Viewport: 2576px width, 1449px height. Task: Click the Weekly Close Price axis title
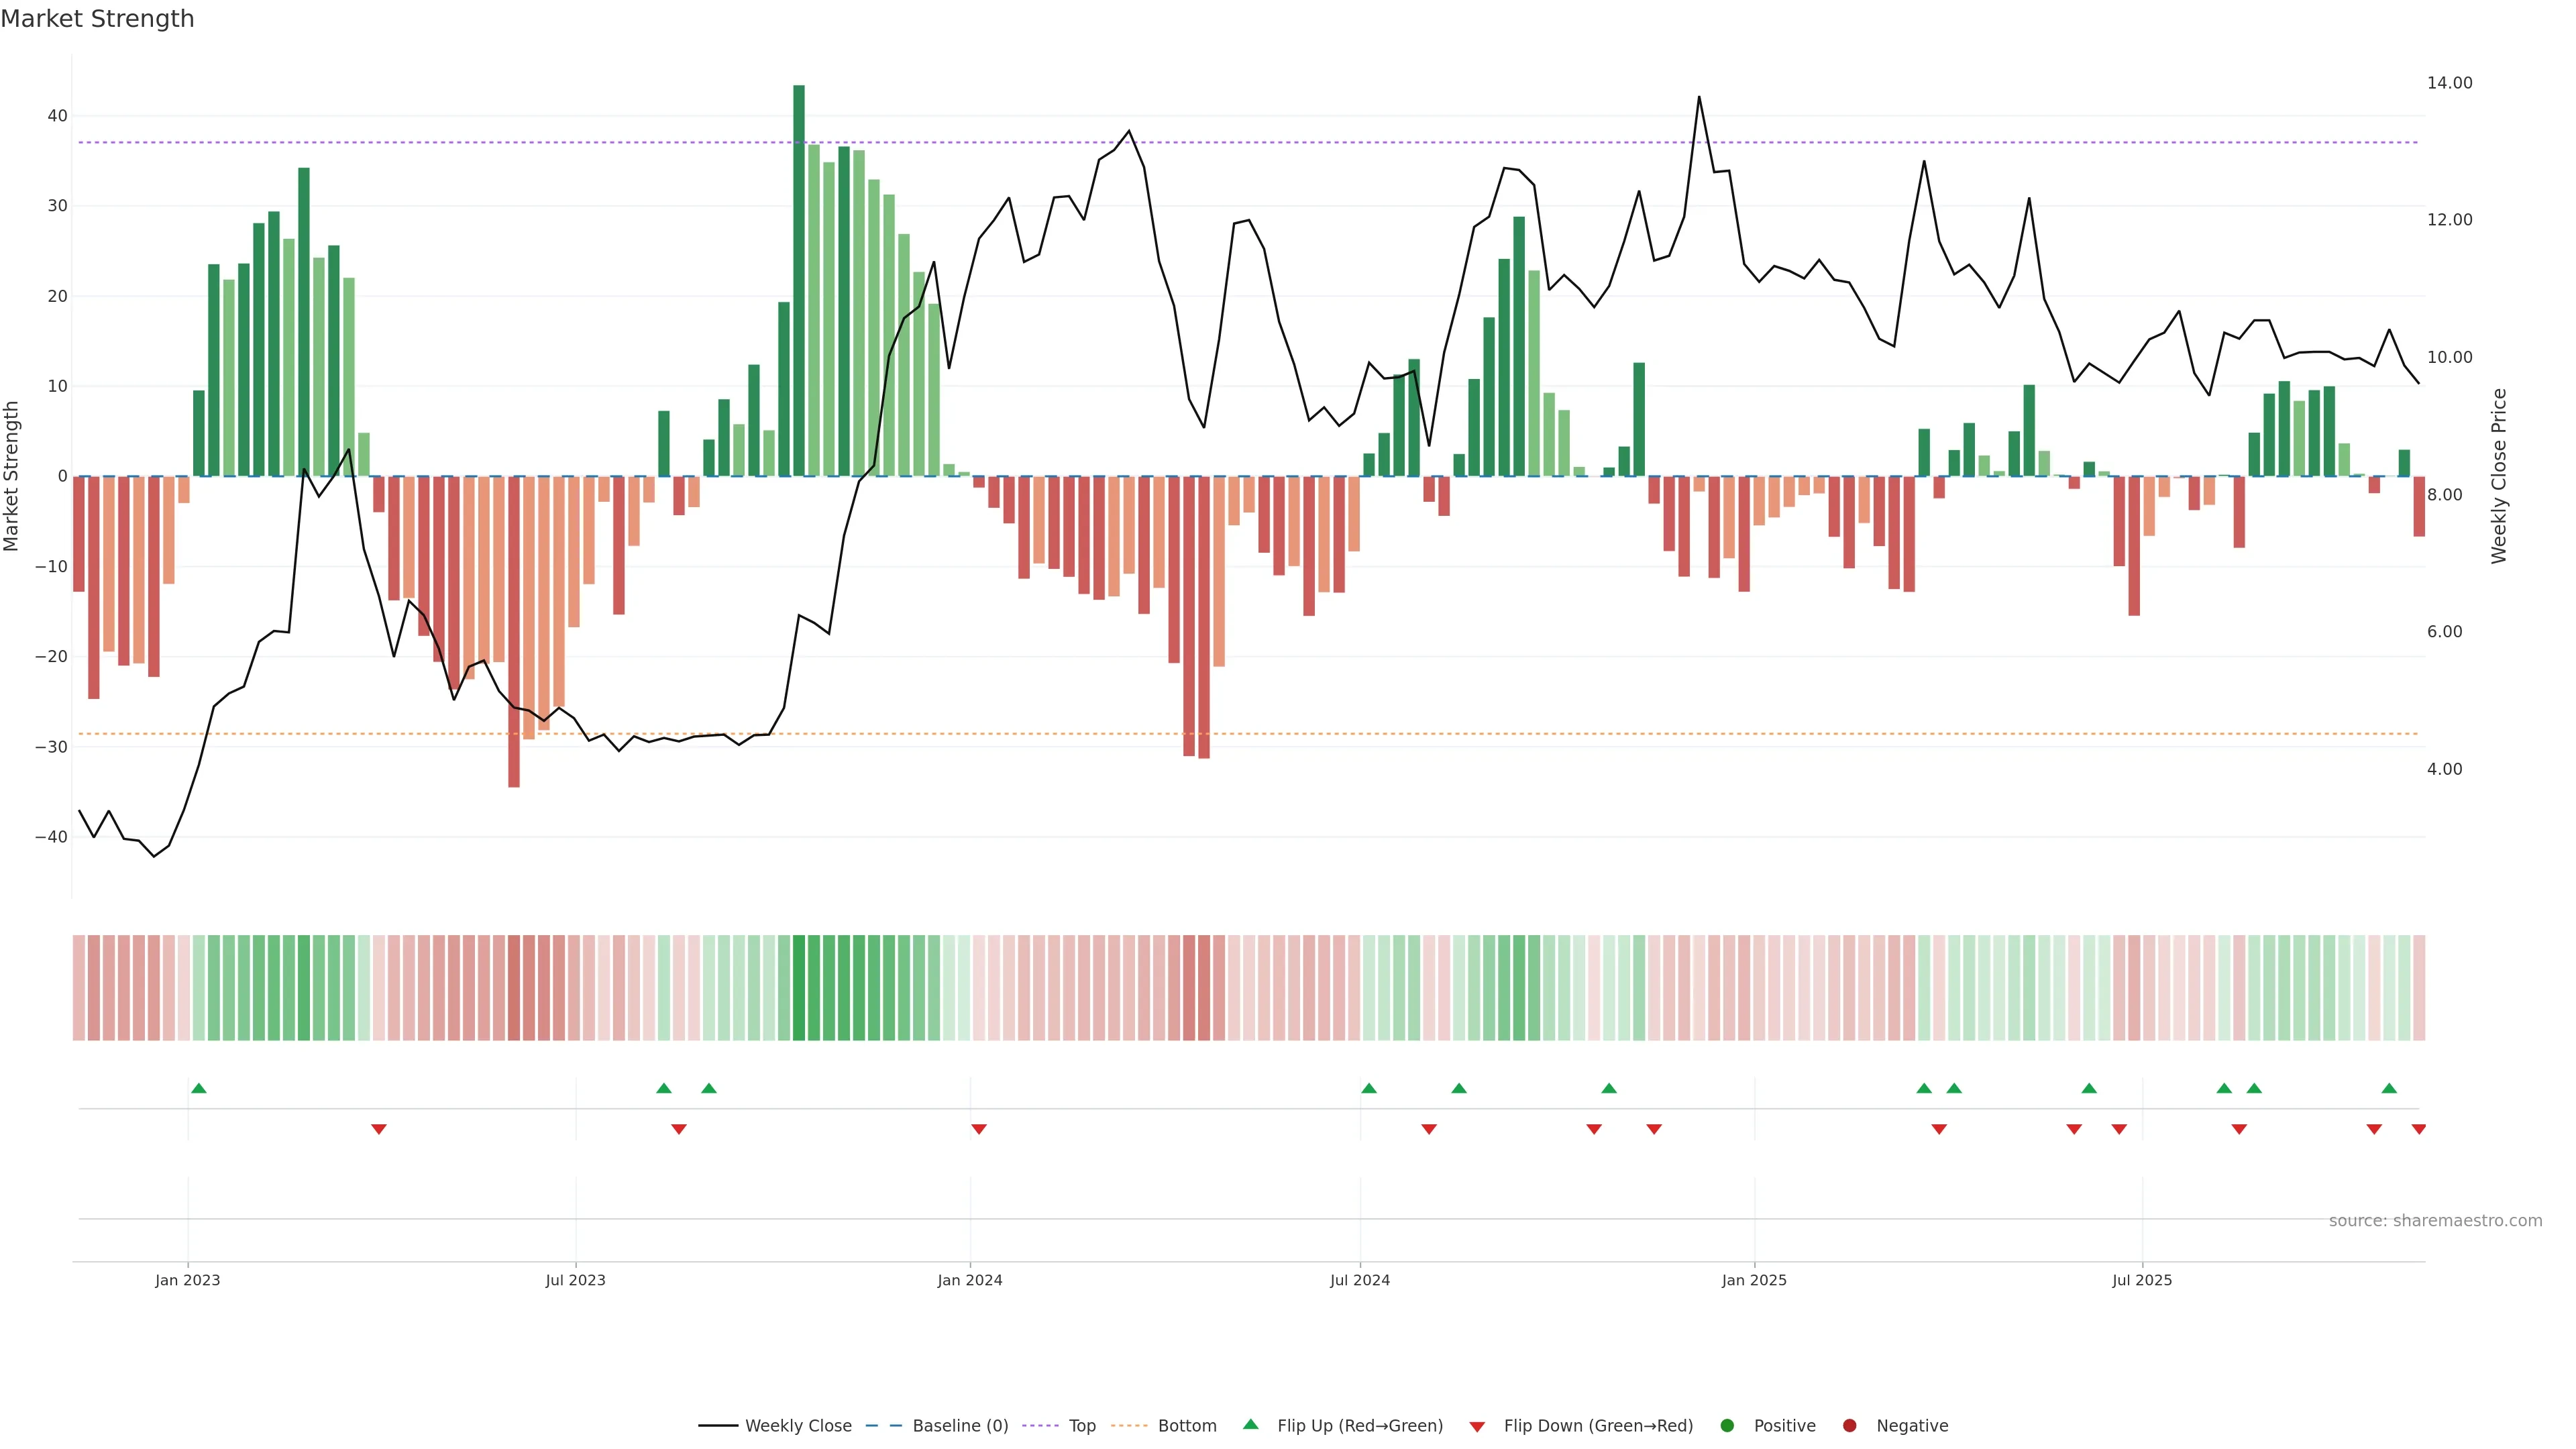click(2499, 476)
